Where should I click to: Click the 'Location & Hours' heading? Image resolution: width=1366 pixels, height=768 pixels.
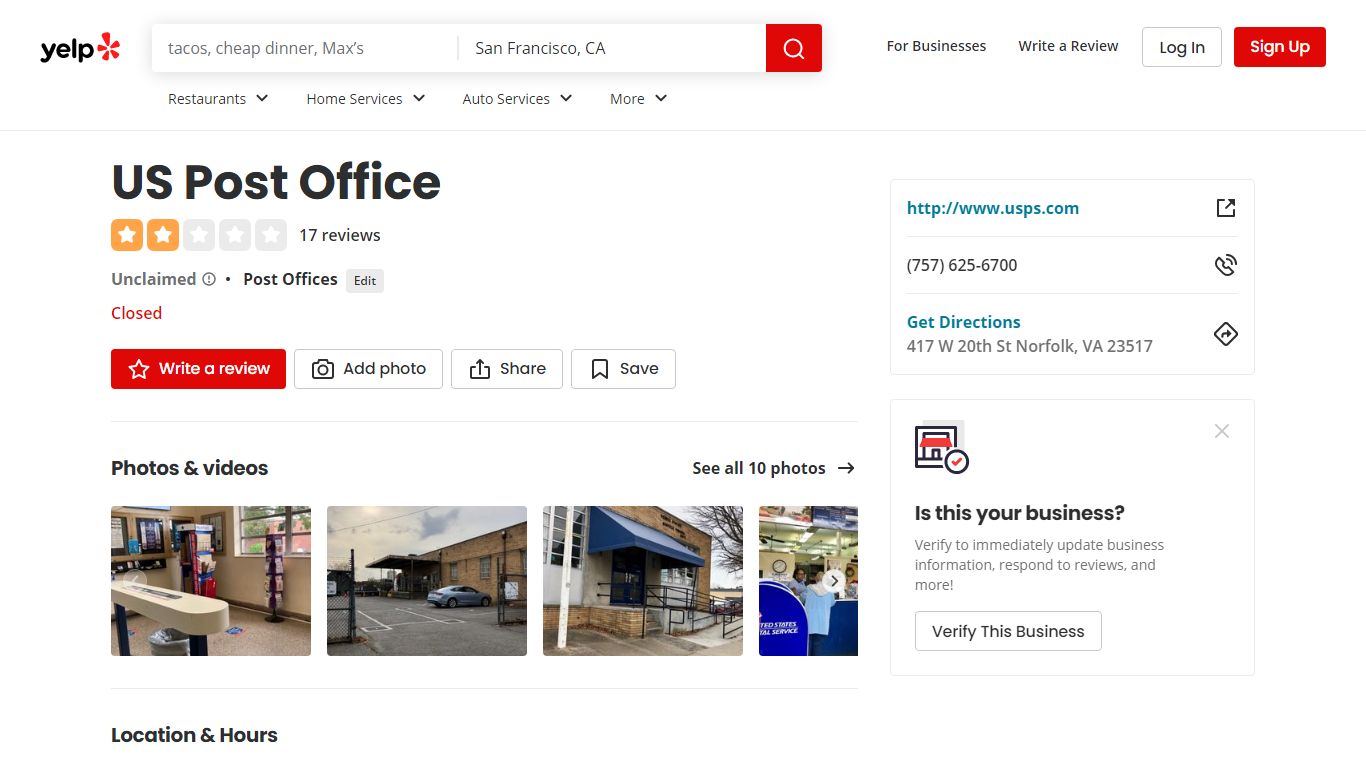coord(194,735)
